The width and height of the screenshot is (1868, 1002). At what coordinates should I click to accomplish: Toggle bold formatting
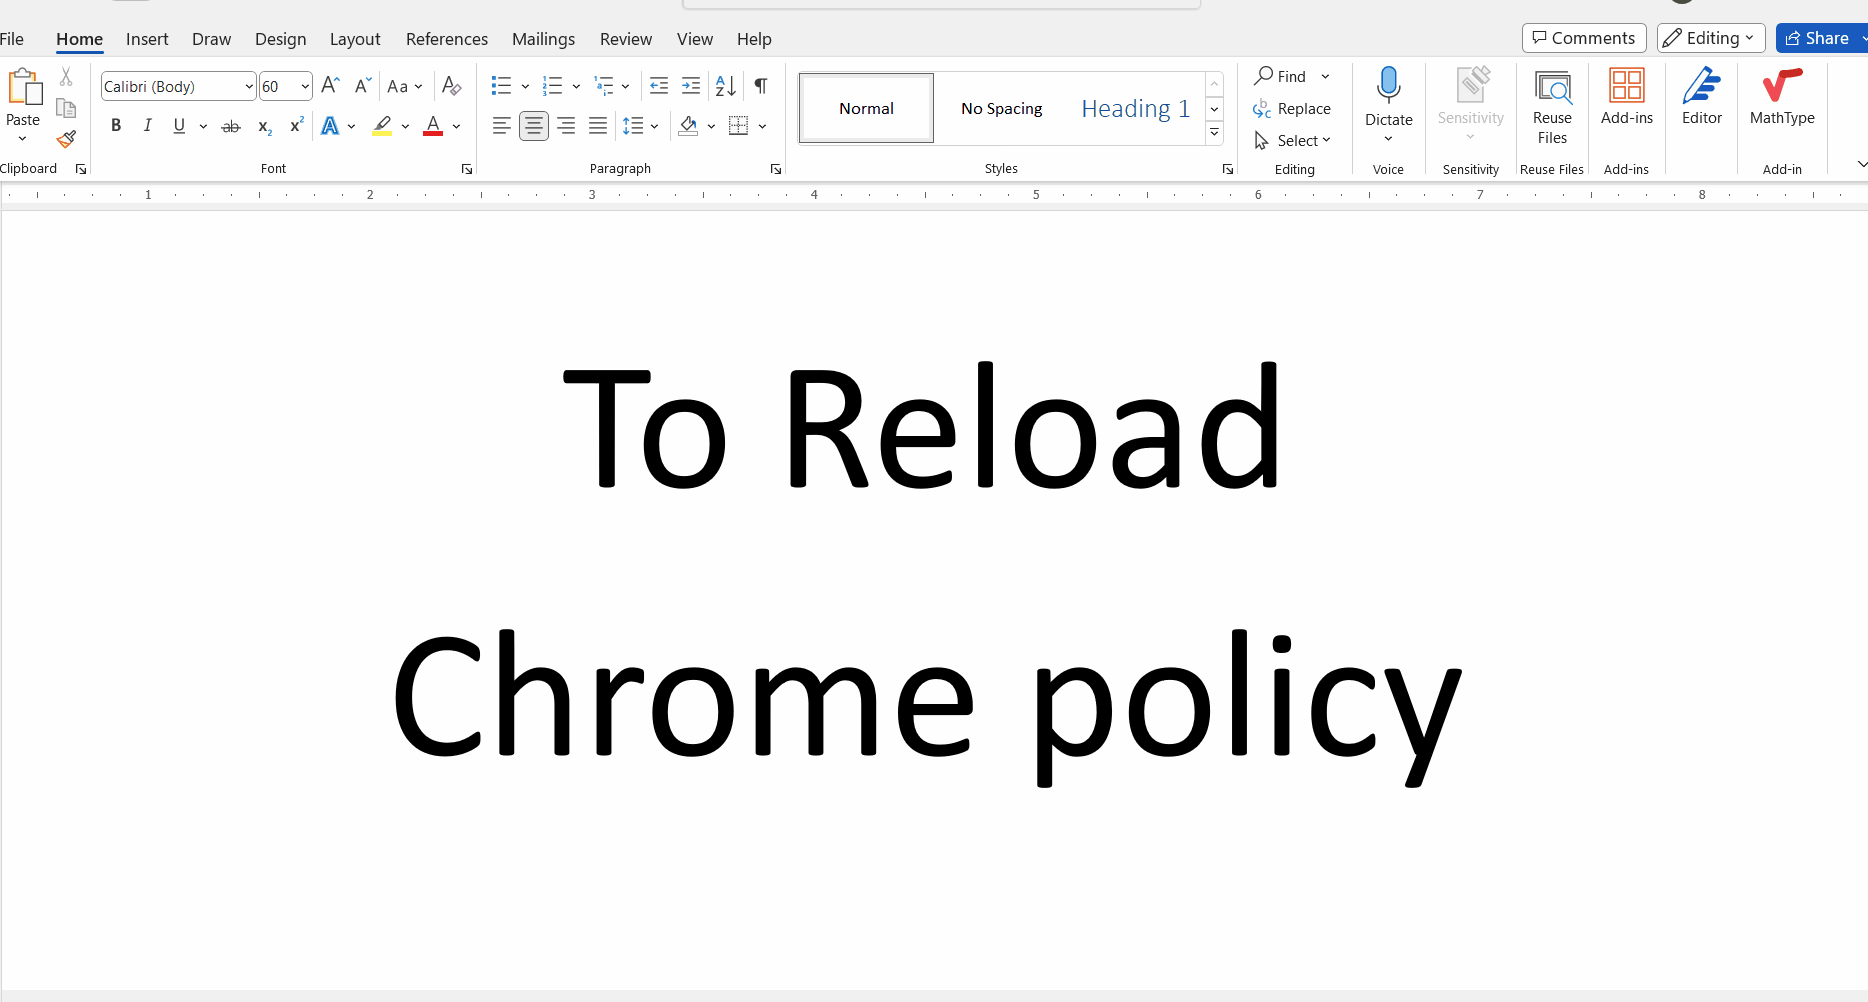click(x=116, y=126)
